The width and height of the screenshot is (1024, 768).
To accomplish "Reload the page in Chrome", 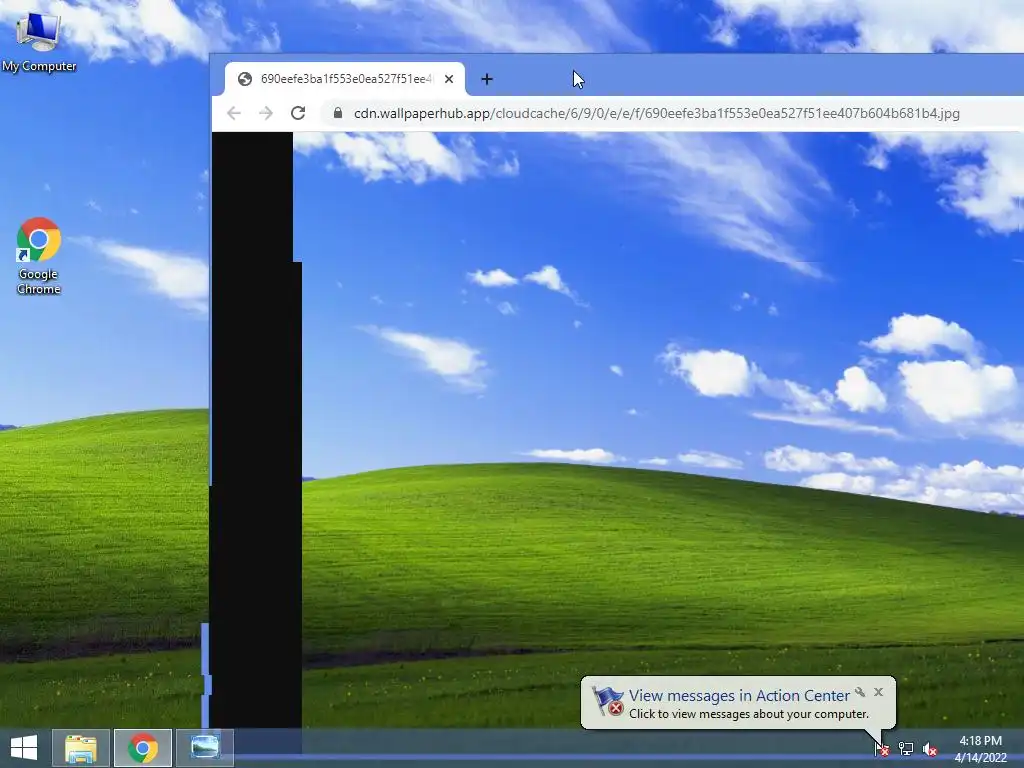I will pos(298,113).
